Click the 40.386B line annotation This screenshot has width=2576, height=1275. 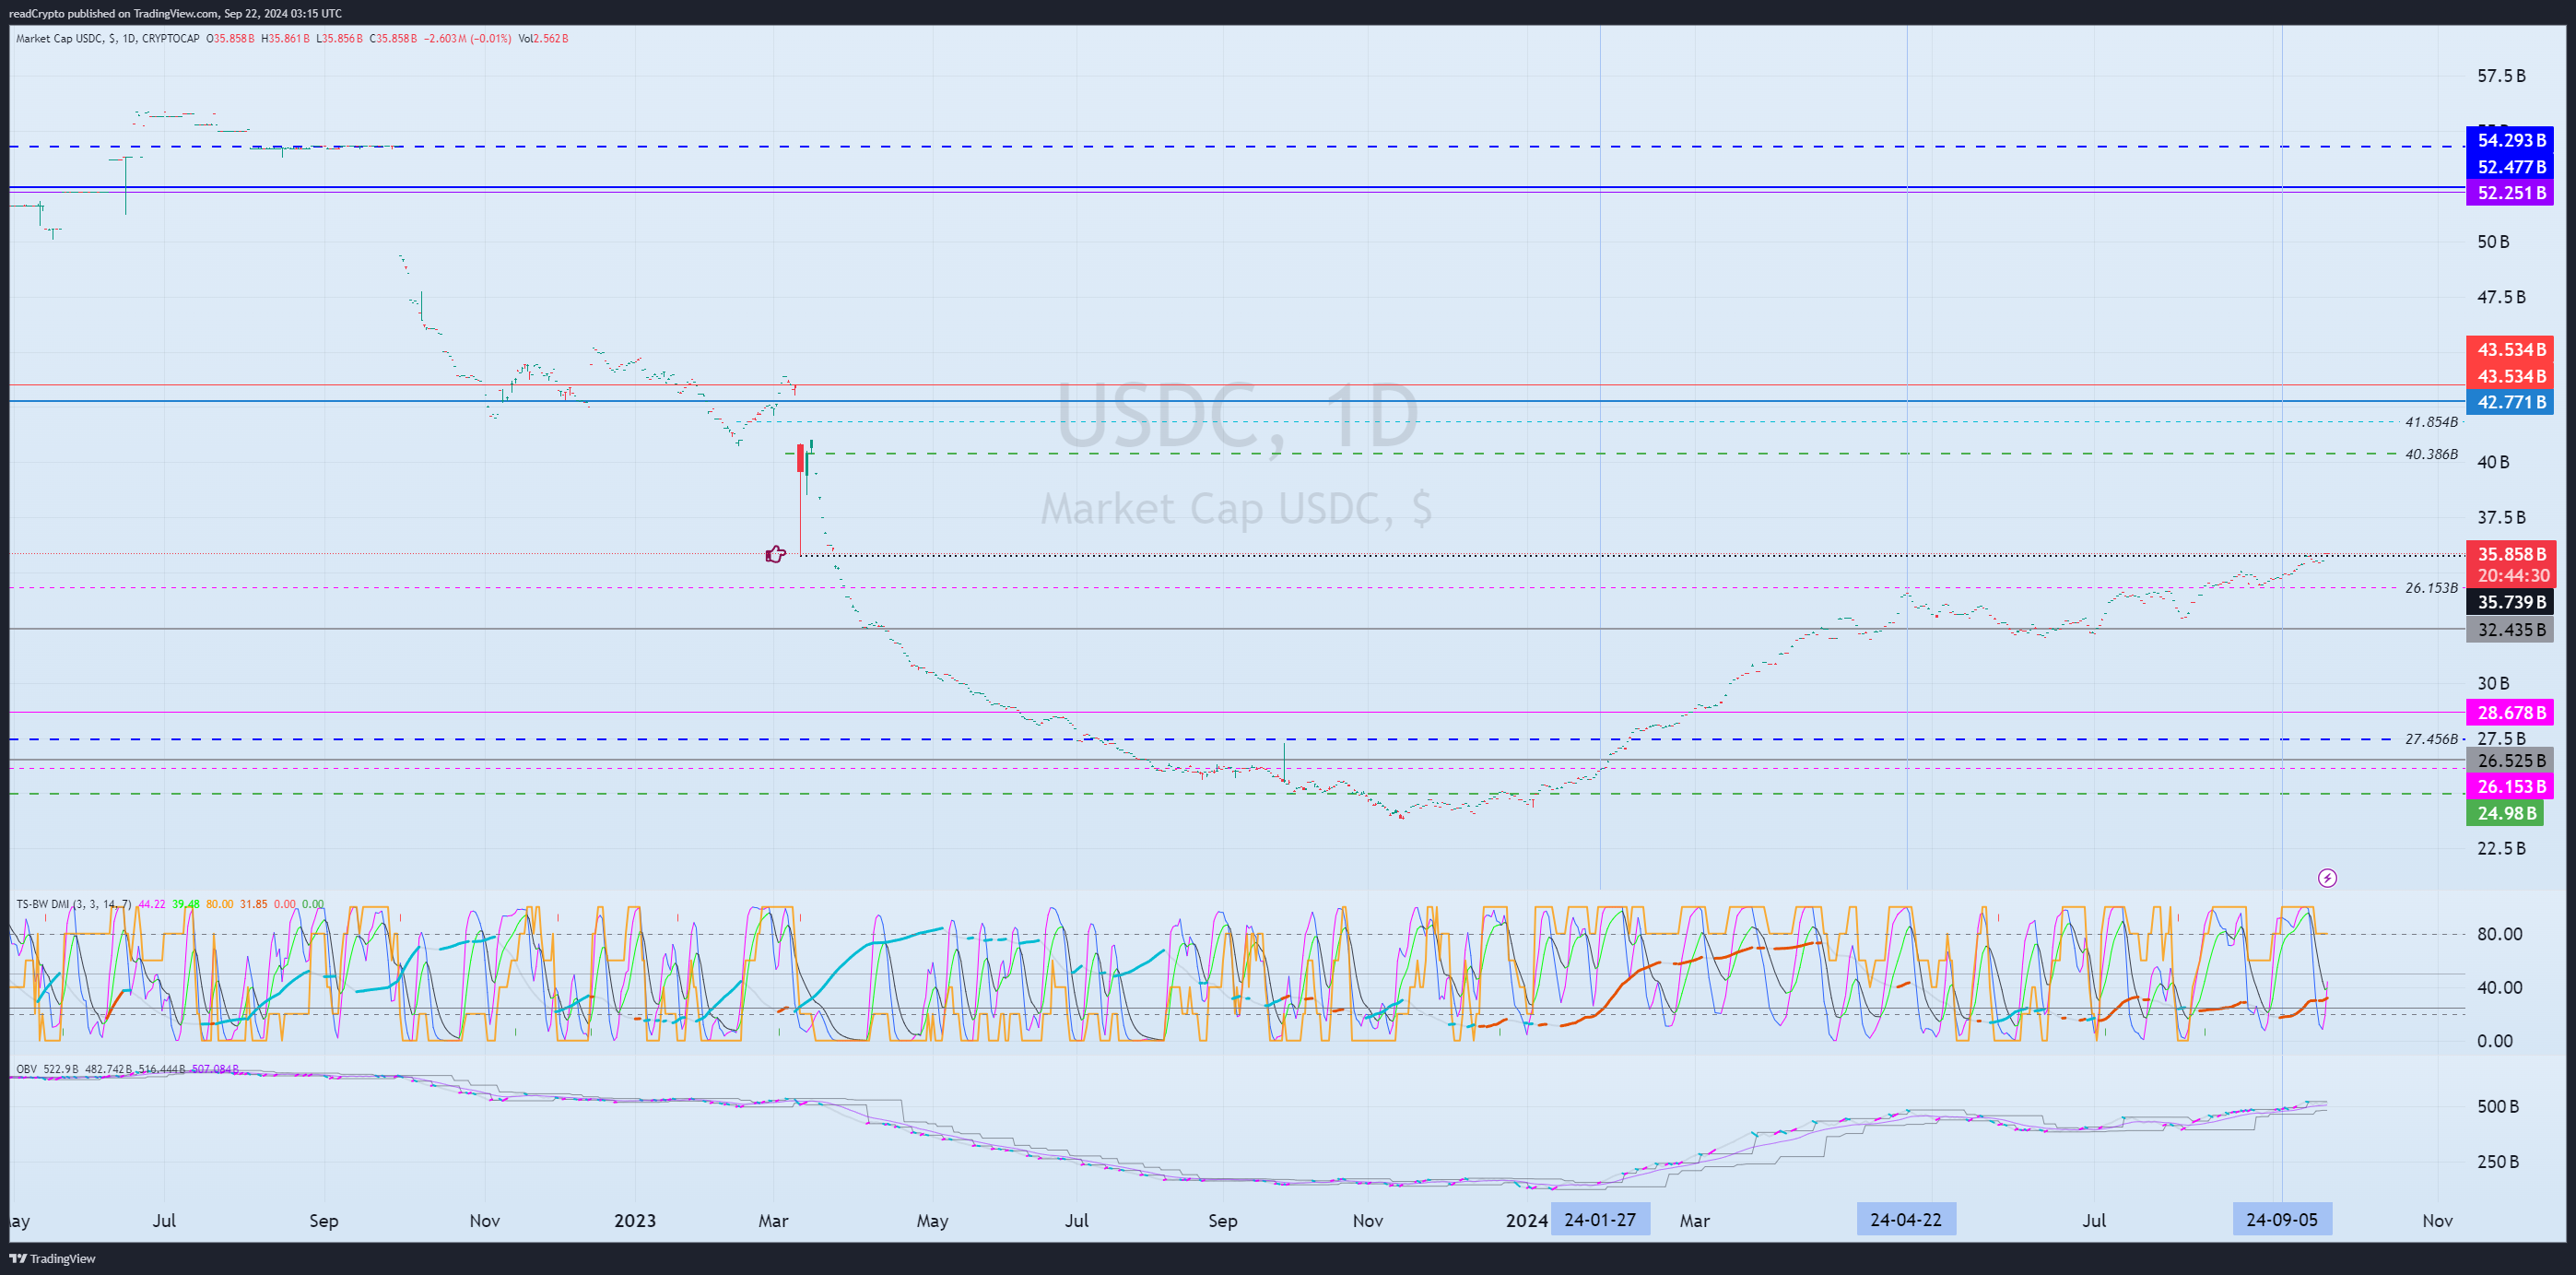click(x=2431, y=454)
